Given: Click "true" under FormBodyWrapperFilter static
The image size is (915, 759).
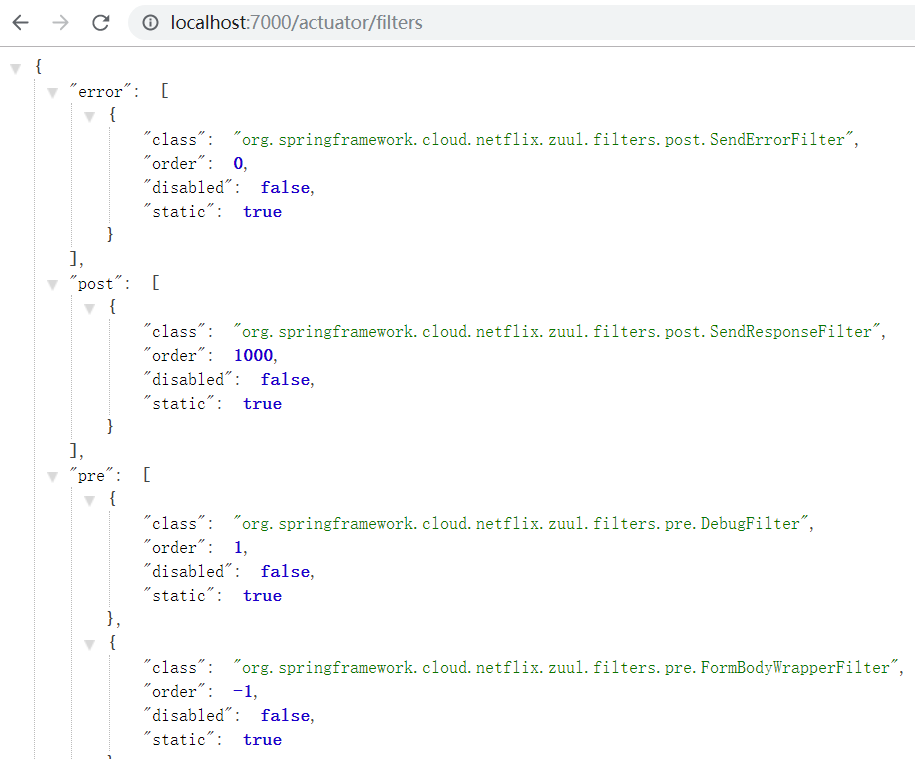Looking at the screenshot, I should [x=263, y=740].
